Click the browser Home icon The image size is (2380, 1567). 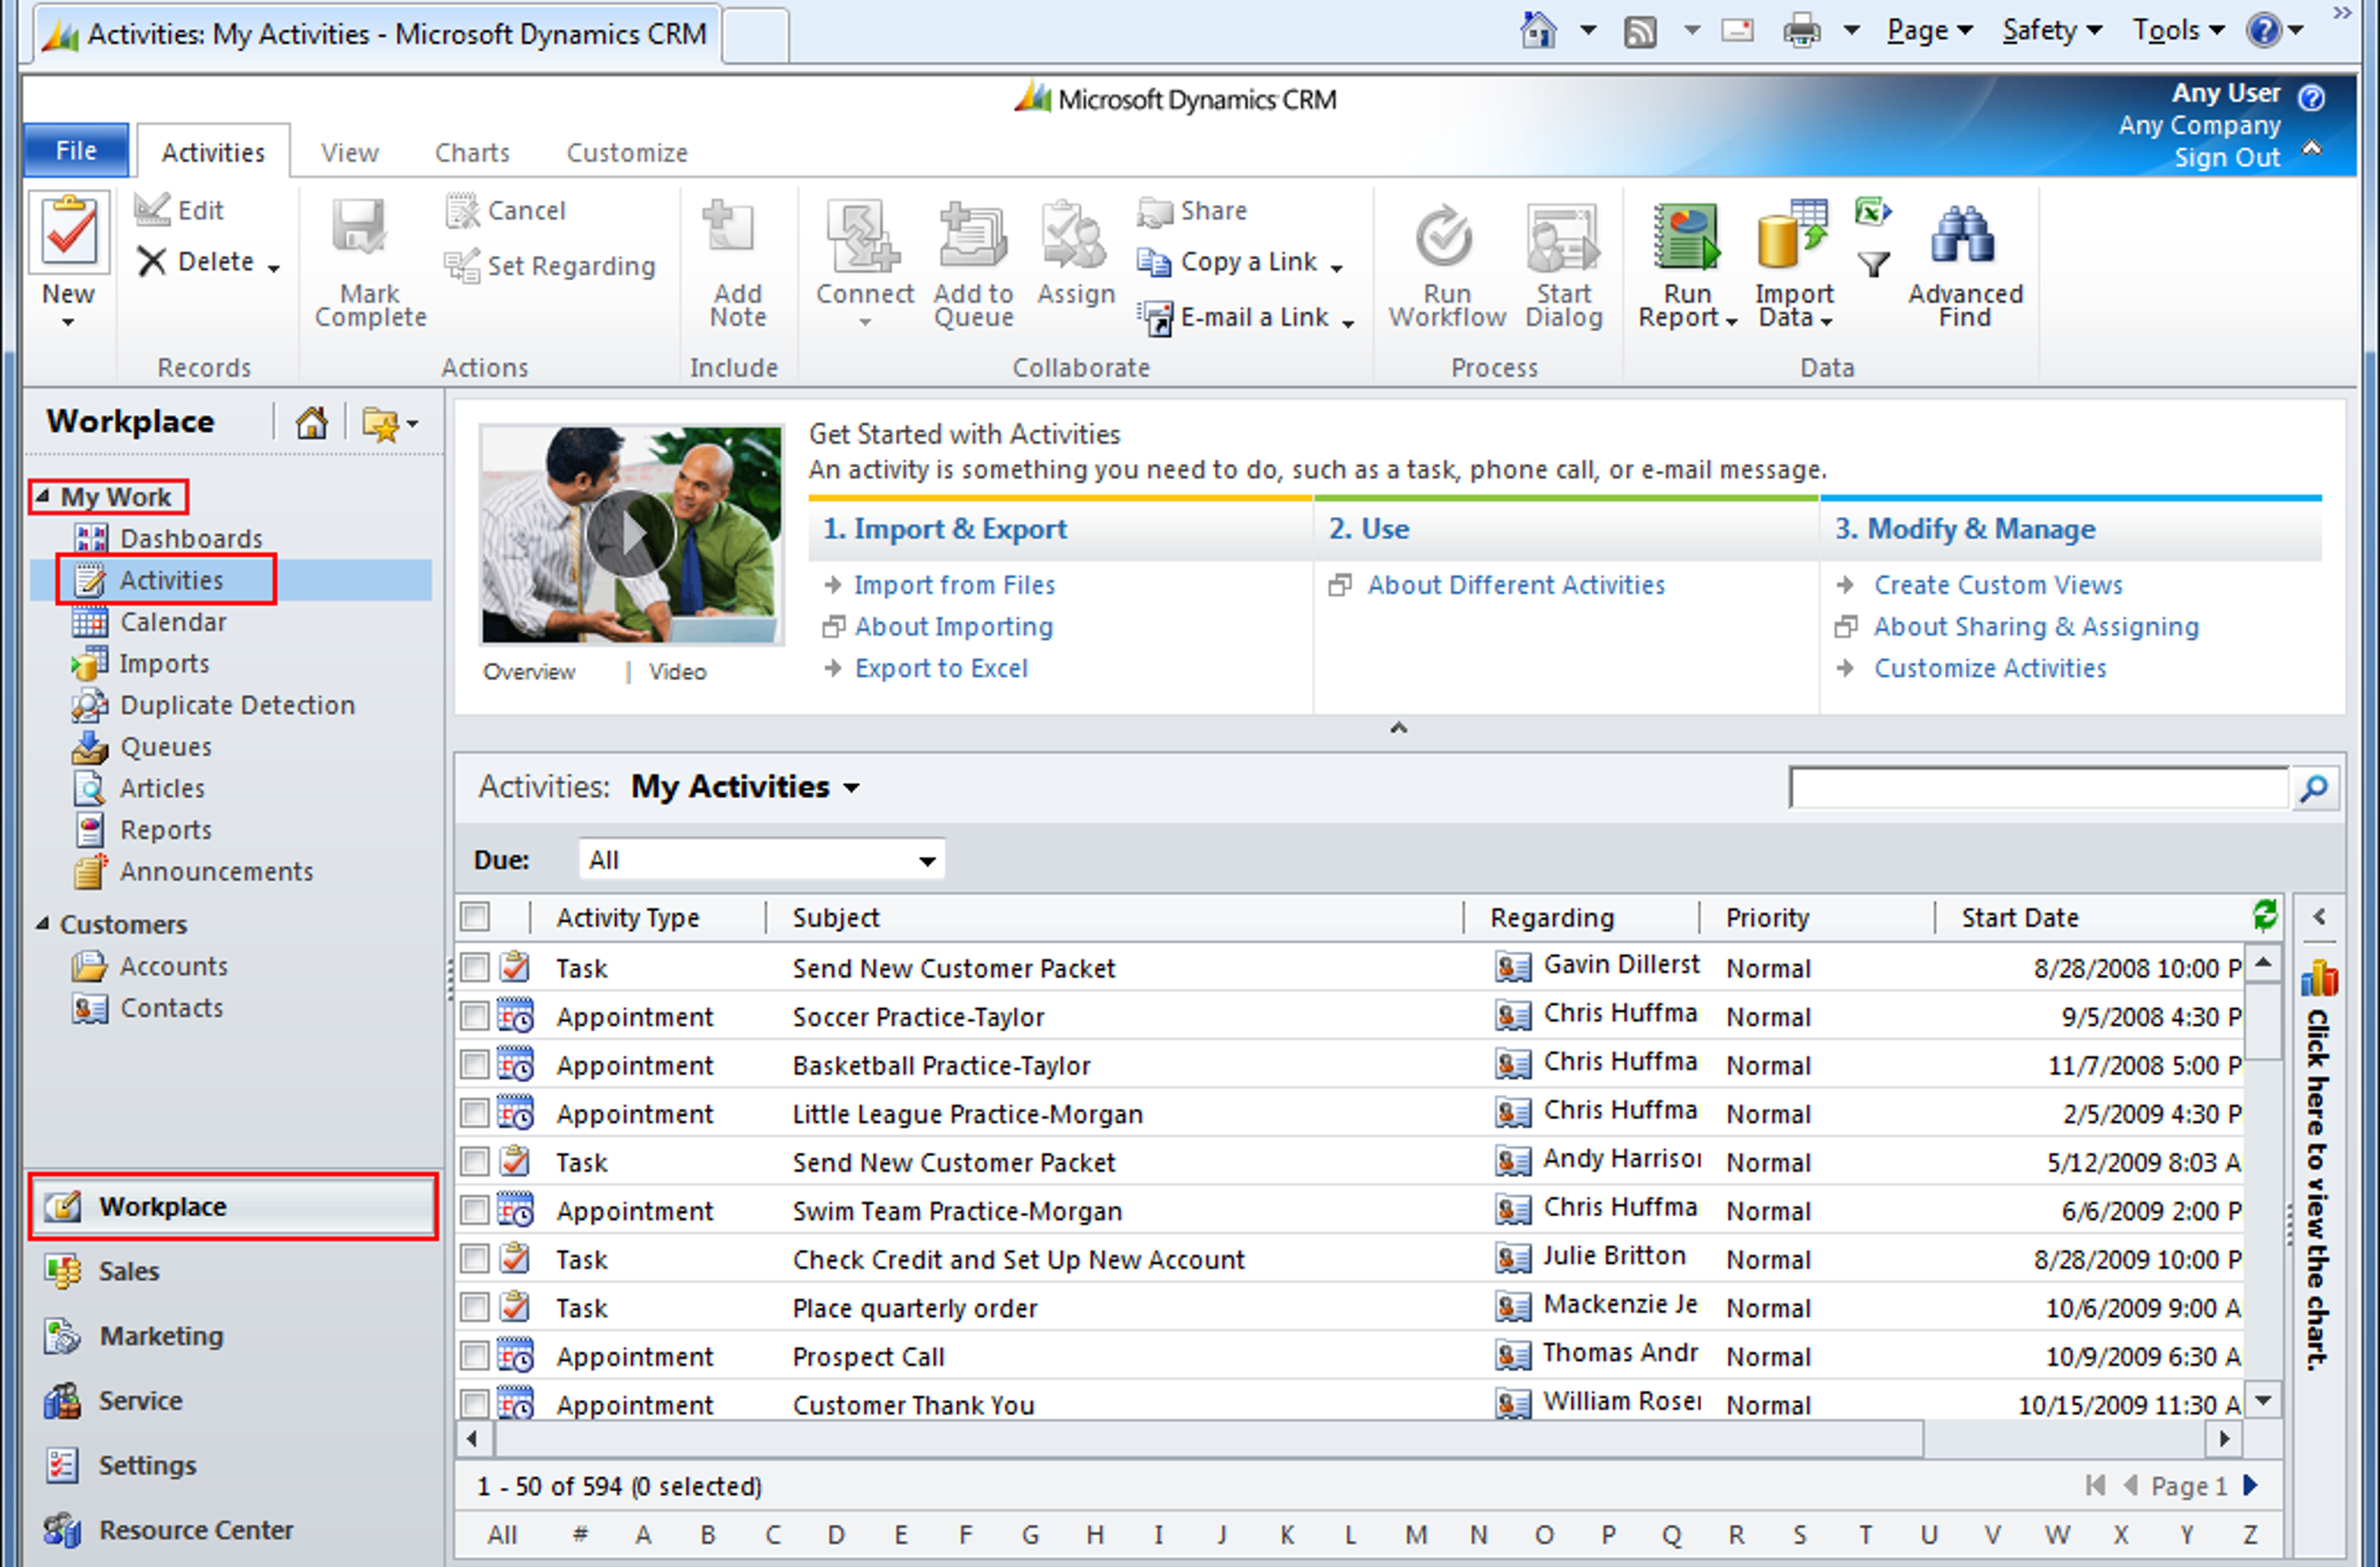tap(1539, 30)
